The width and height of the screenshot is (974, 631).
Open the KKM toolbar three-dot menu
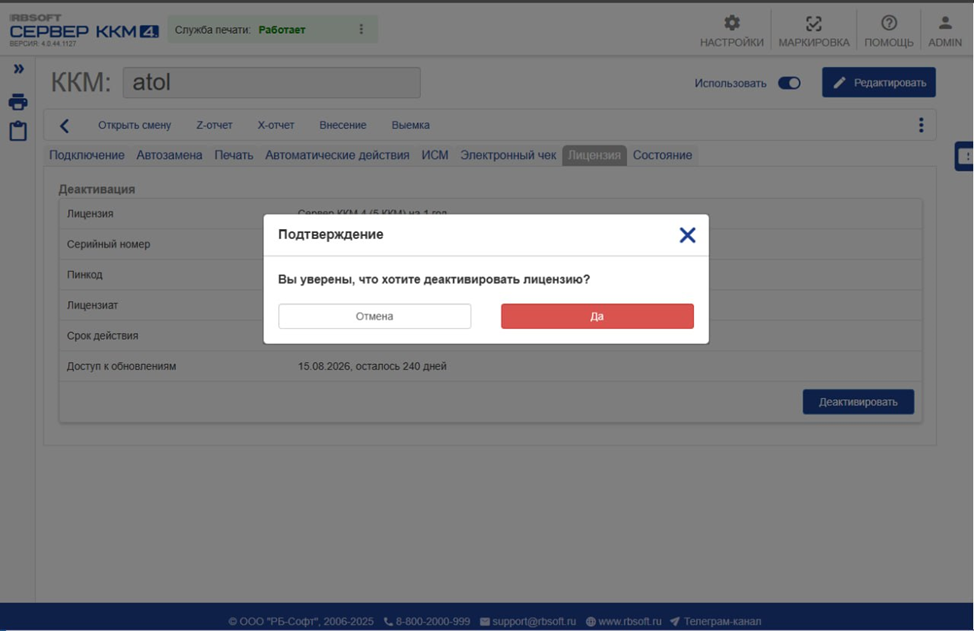pyautogui.click(x=920, y=125)
